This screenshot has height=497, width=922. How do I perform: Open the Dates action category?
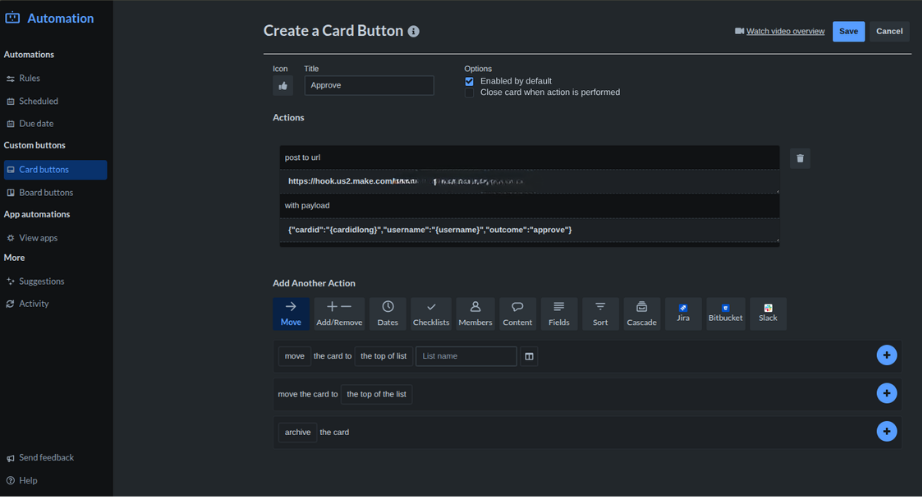tap(387, 313)
